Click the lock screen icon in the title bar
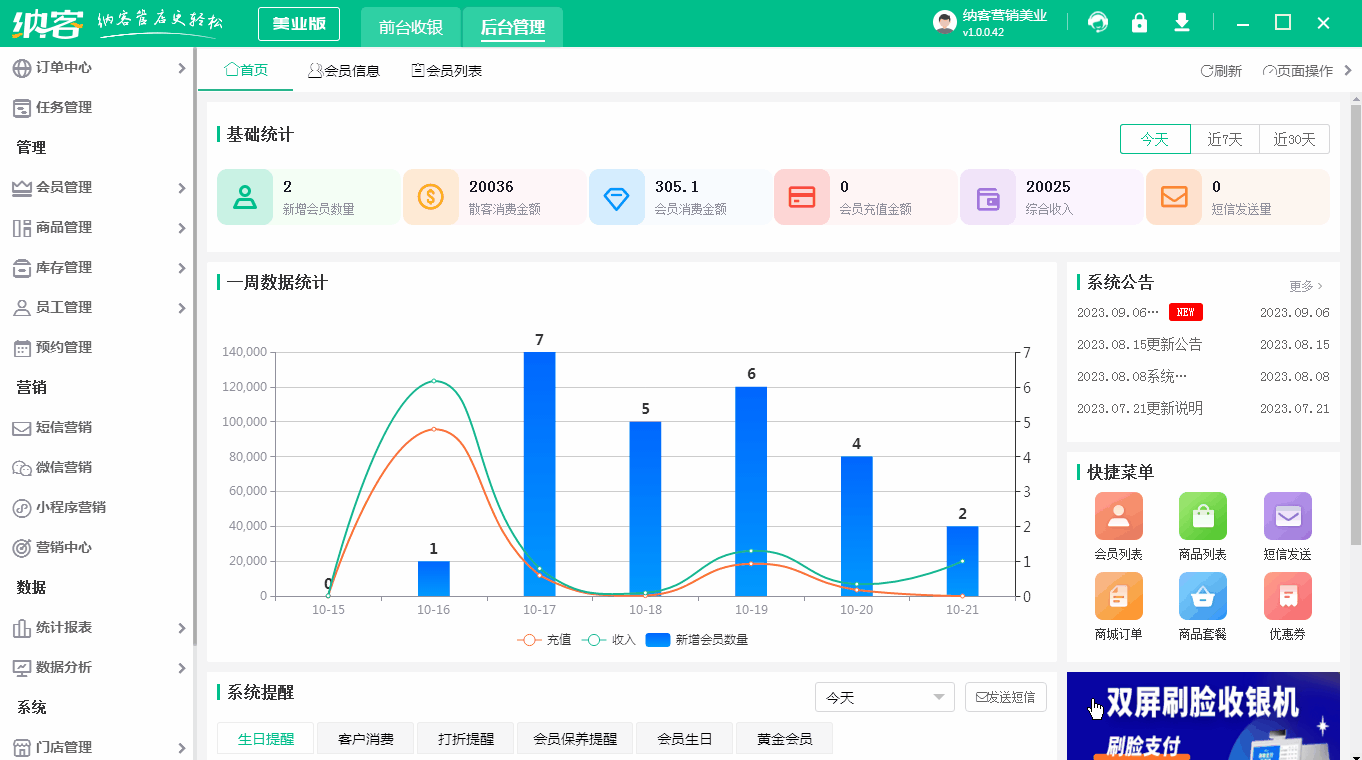This screenshot has width=1362, height=760. tap(1139, 21)
